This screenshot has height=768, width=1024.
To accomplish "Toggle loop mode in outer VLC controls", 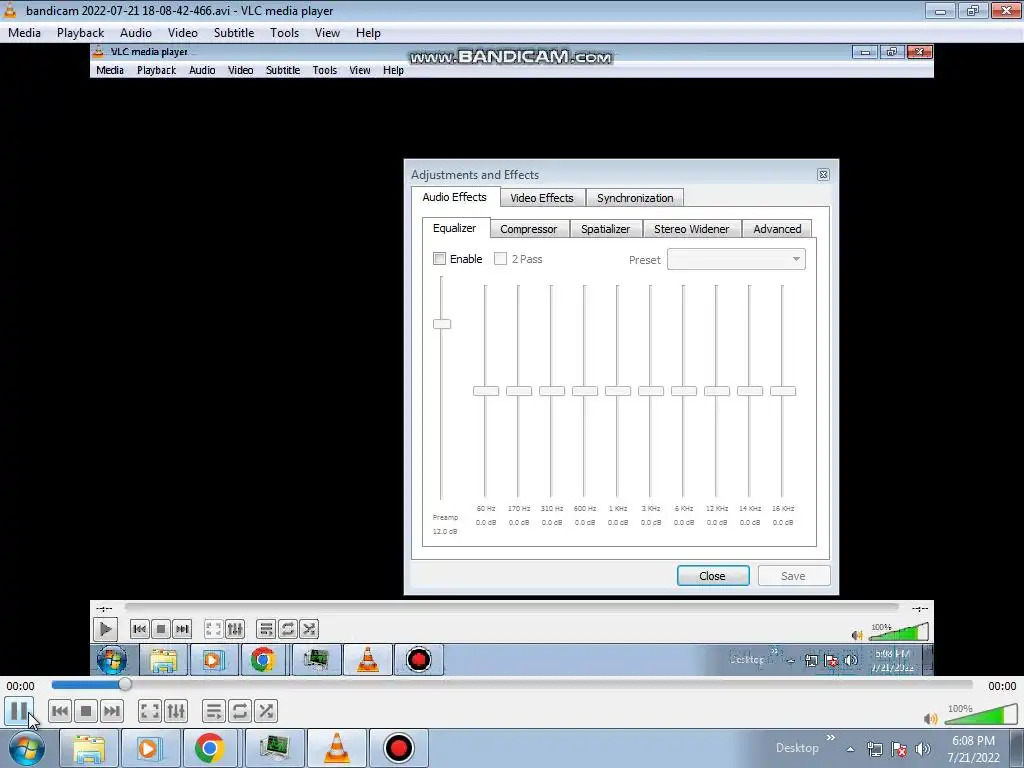I will [240, 711].
